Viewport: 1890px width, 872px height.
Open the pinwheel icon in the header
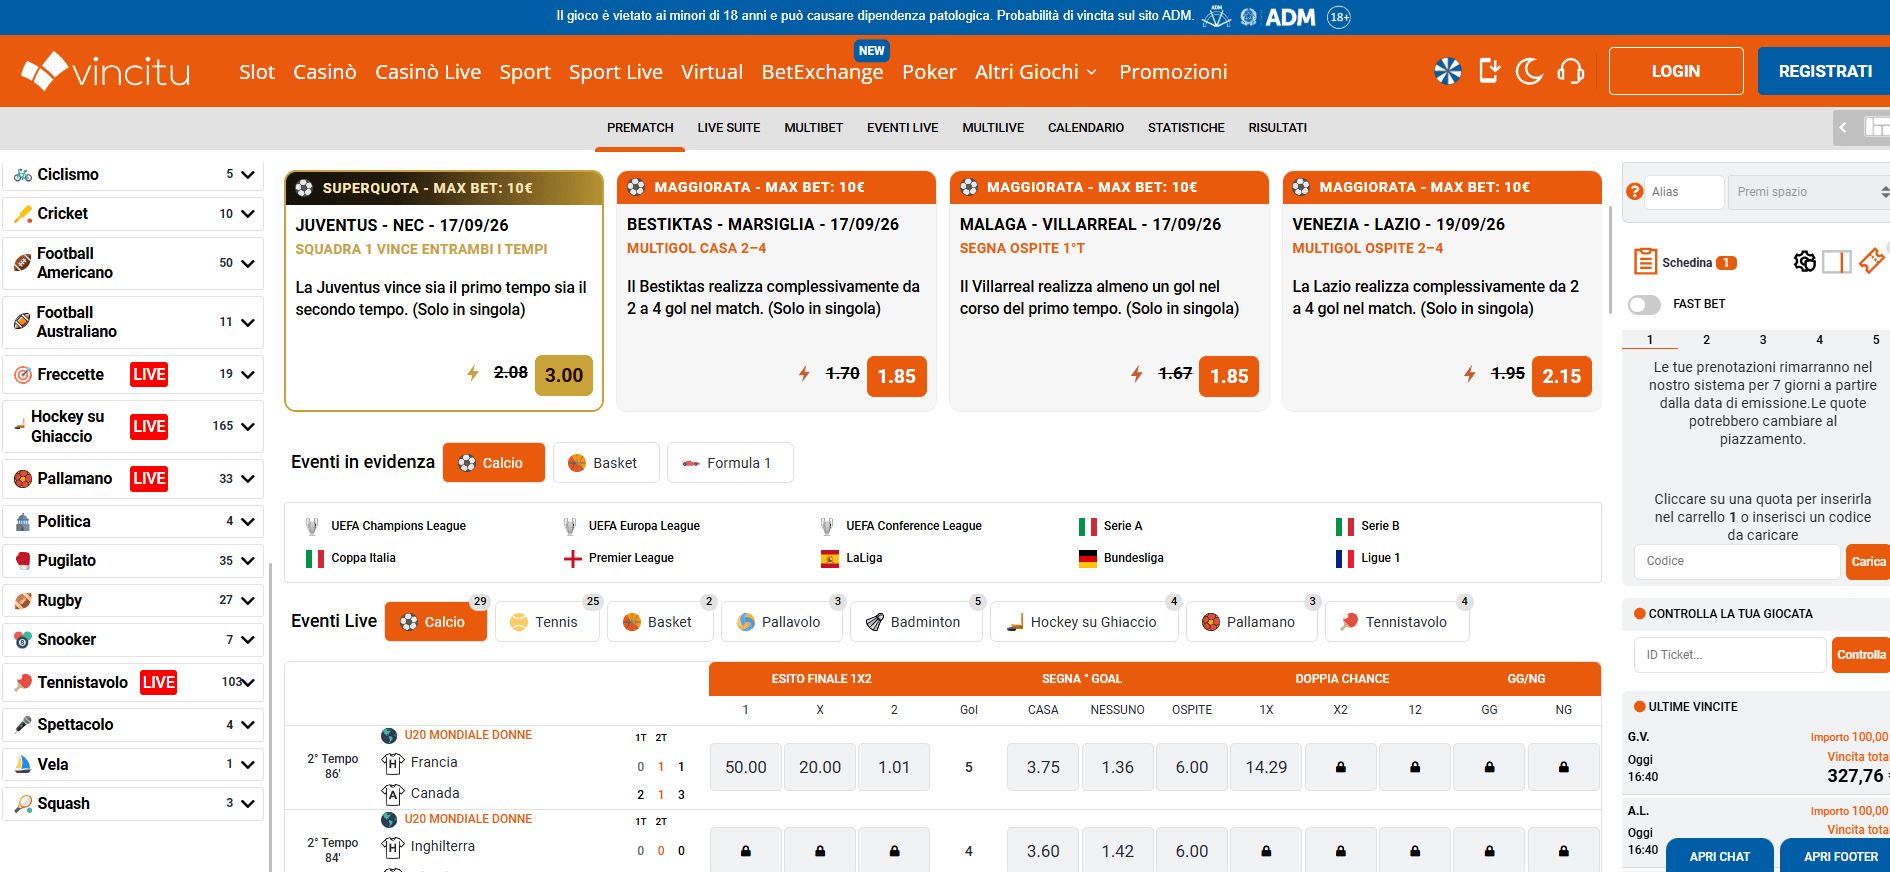pos(1447,71)
